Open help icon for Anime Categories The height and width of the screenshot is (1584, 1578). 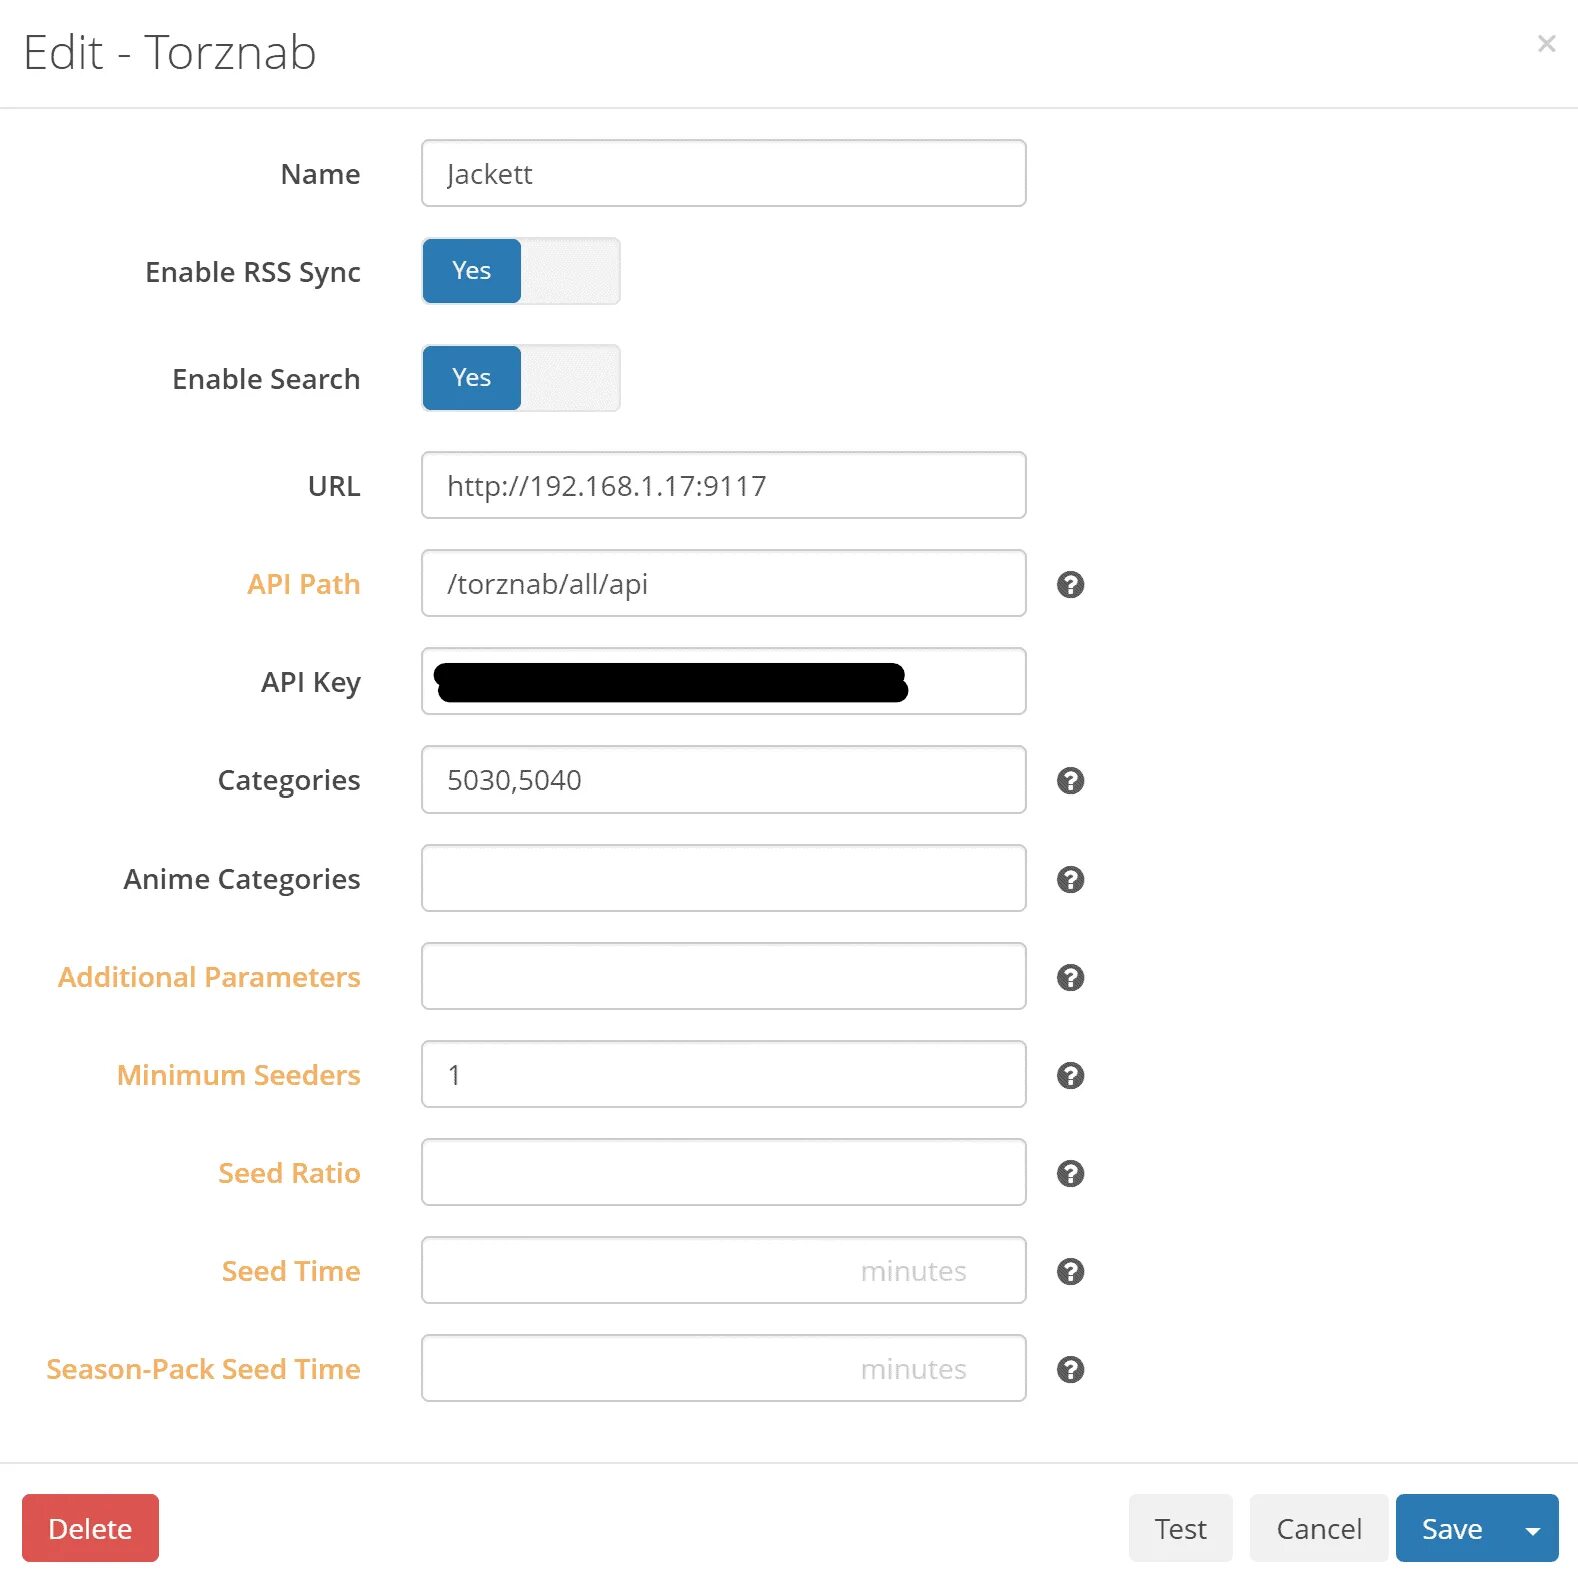(x=1070, y=879)
